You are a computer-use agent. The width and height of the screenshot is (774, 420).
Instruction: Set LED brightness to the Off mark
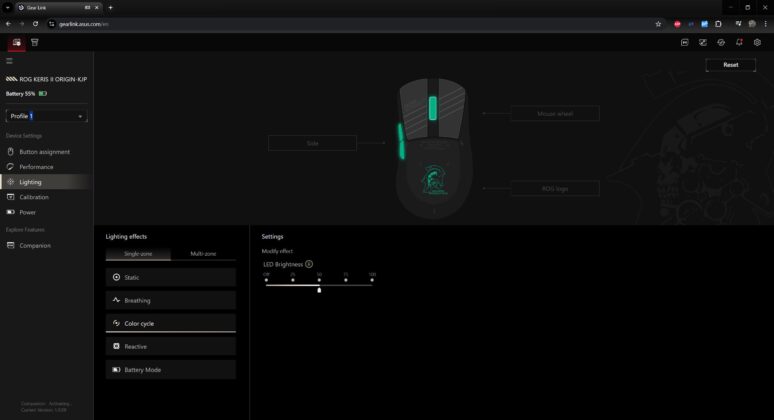[x=267, y=280]
